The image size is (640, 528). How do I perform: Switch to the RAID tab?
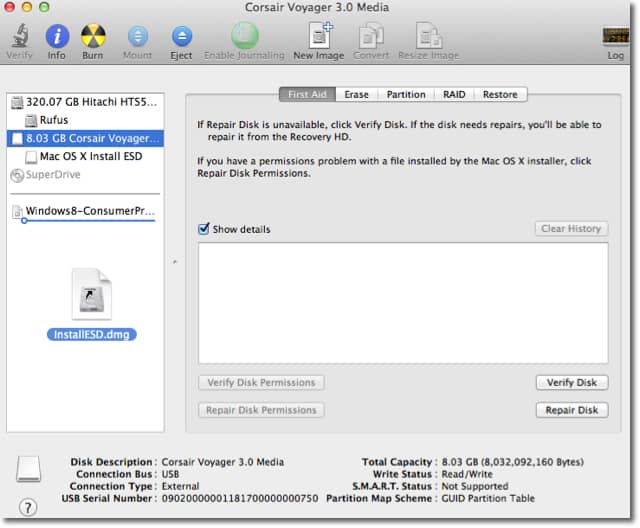pyautogui.click(x=454, y=94)
